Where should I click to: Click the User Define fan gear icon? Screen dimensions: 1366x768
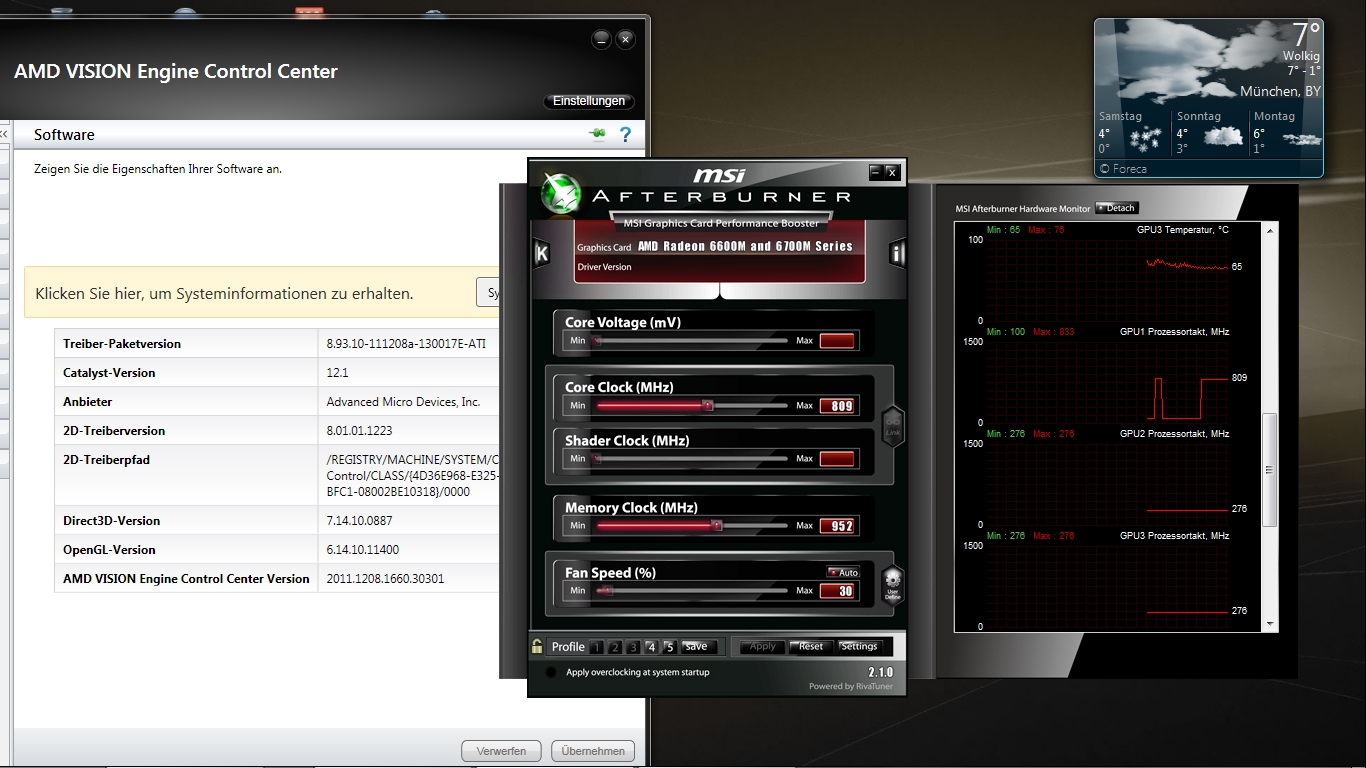pyautogui.click(x=893, y=584)
